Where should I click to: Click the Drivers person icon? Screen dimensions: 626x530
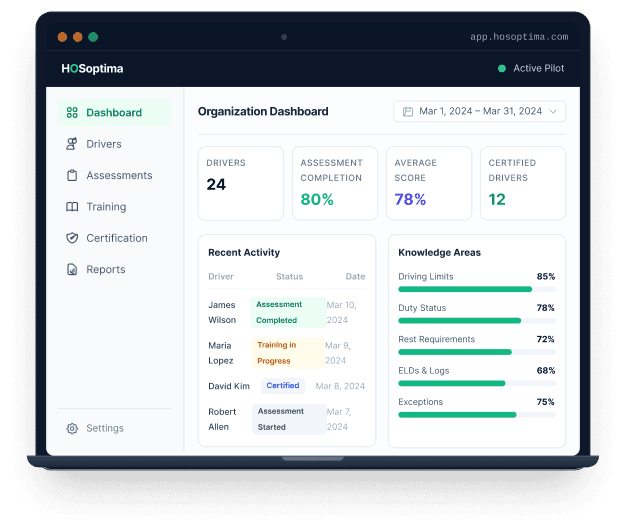click(72, 144)
